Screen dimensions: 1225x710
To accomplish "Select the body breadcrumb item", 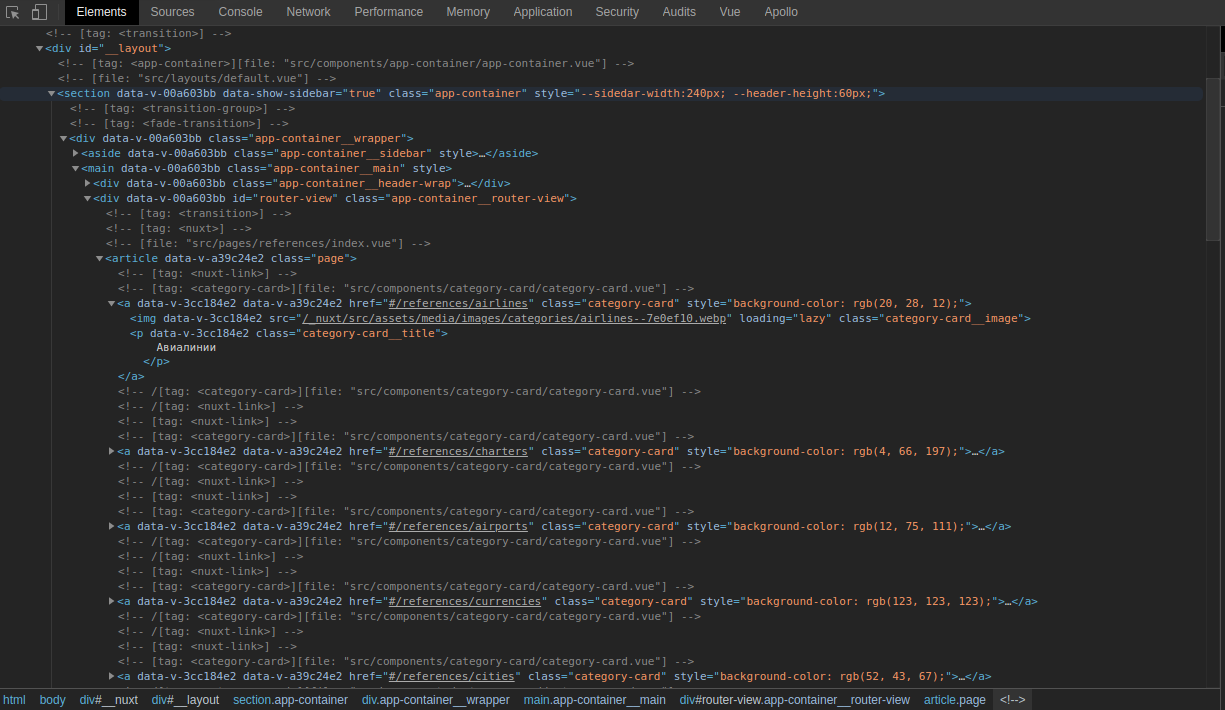I will 52,700.
